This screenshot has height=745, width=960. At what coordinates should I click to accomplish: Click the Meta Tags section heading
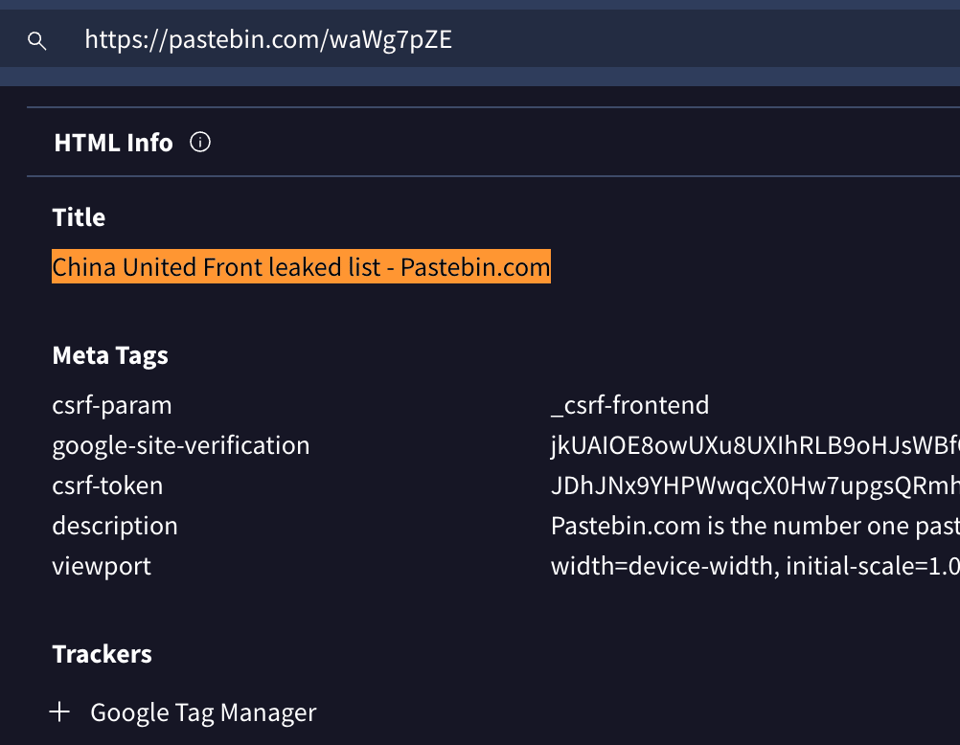[110, 355]
